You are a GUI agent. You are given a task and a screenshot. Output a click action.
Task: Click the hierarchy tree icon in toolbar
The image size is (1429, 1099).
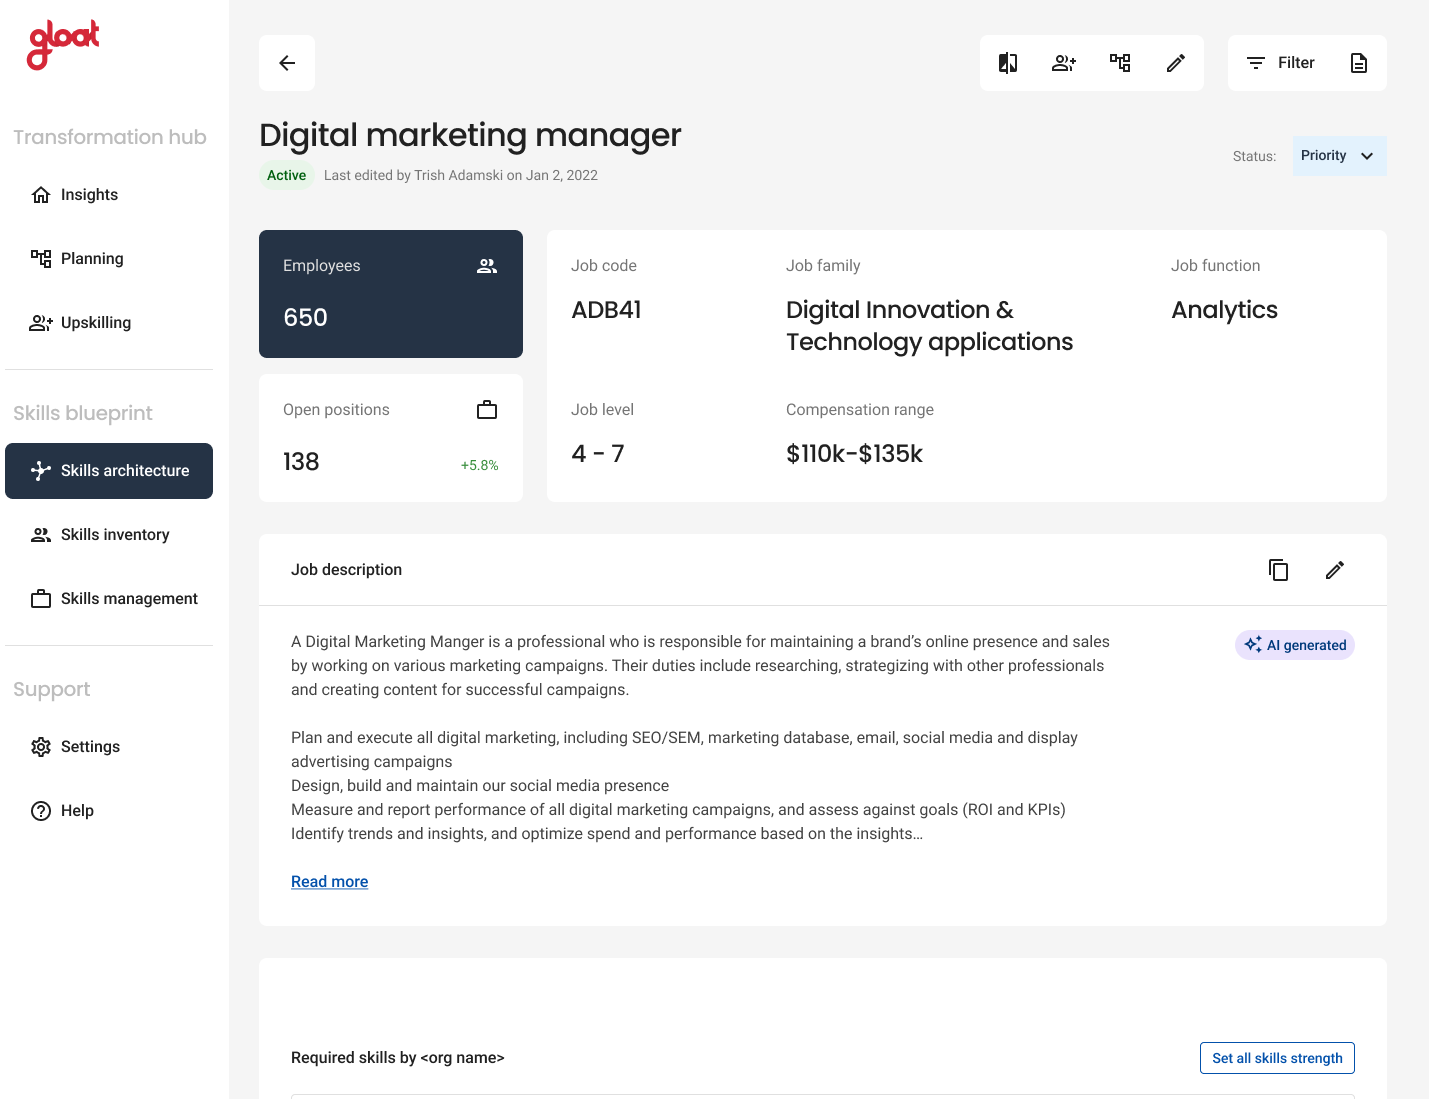tap(1120, 63)
